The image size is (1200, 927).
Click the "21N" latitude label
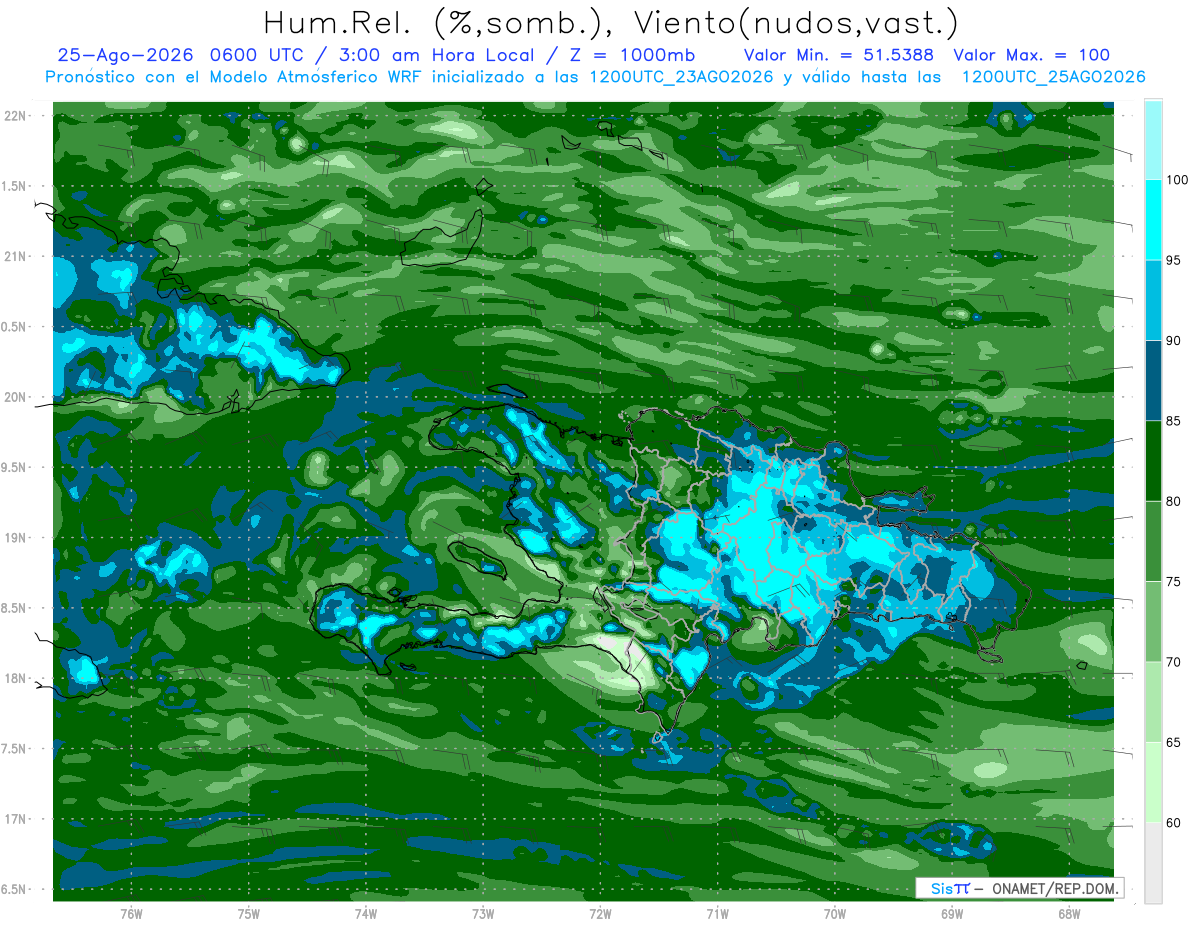[x=15, y=256]
